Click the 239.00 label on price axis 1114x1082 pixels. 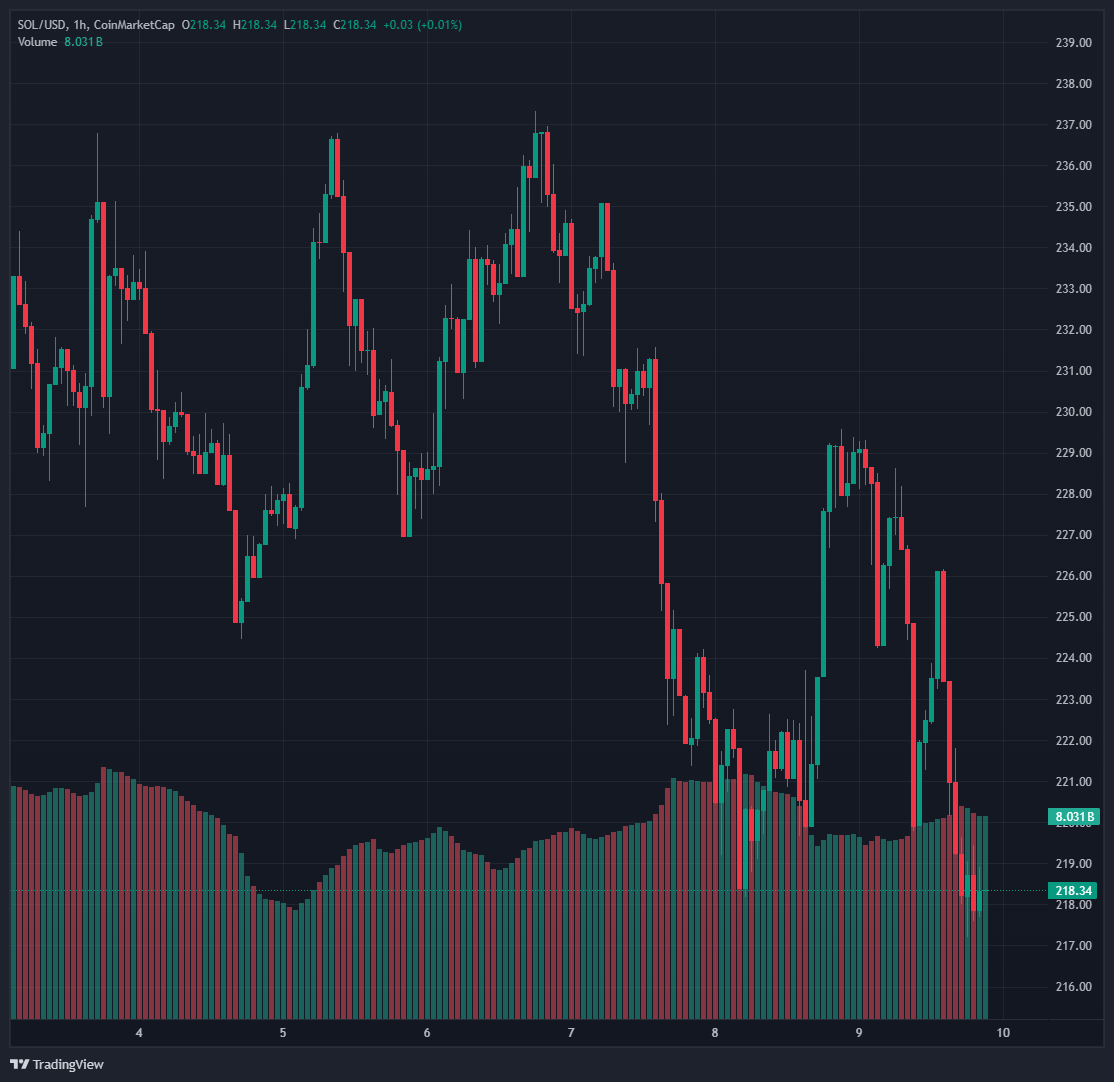[1073, 43]
